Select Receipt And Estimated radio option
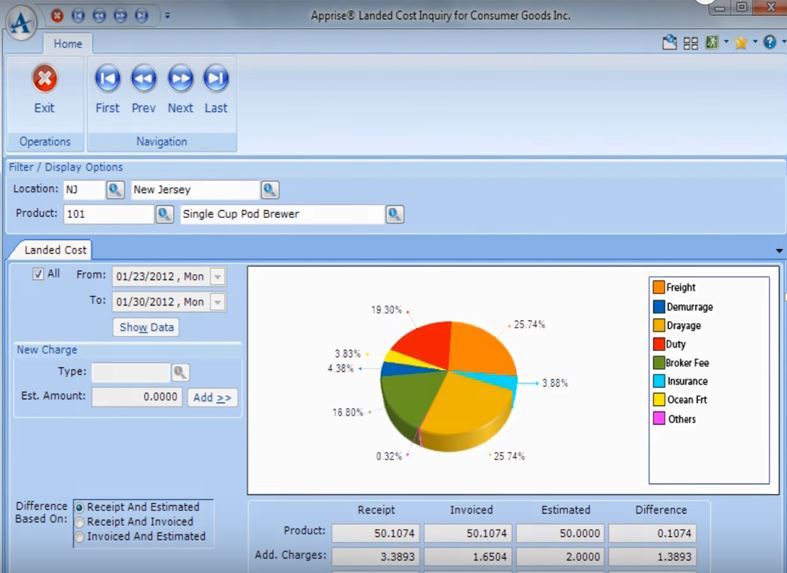Image resolution: width=787 pixels, height=573 pixels. (80, 507)
